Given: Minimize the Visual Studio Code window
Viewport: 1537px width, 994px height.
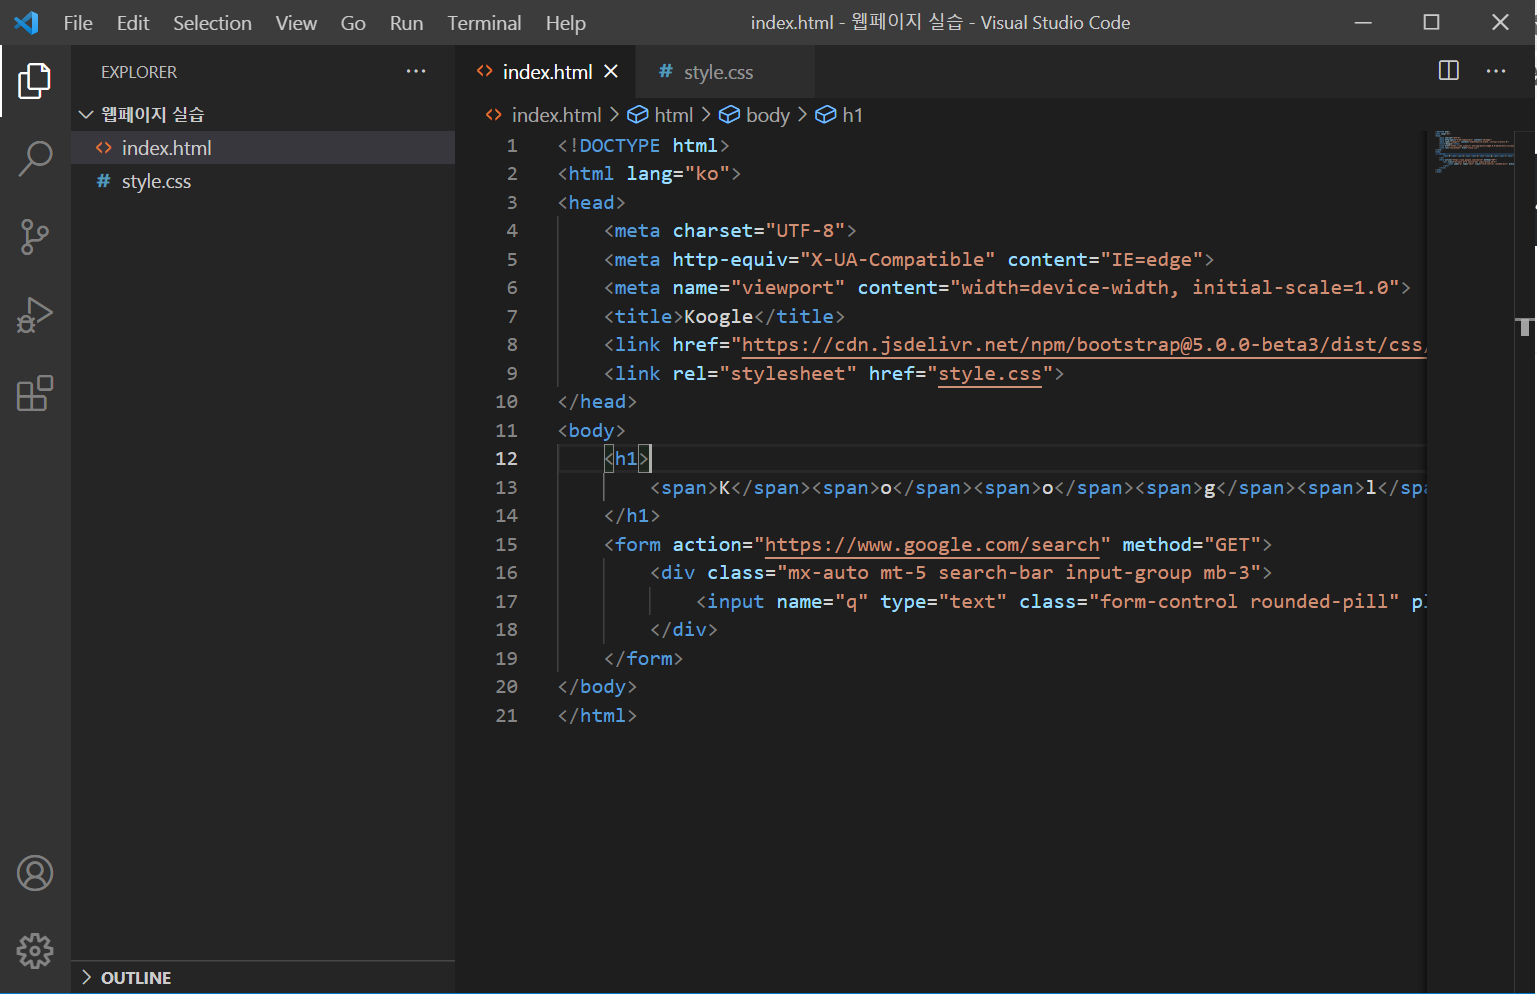Looking at the screenshot, I should pos(1363,22).
